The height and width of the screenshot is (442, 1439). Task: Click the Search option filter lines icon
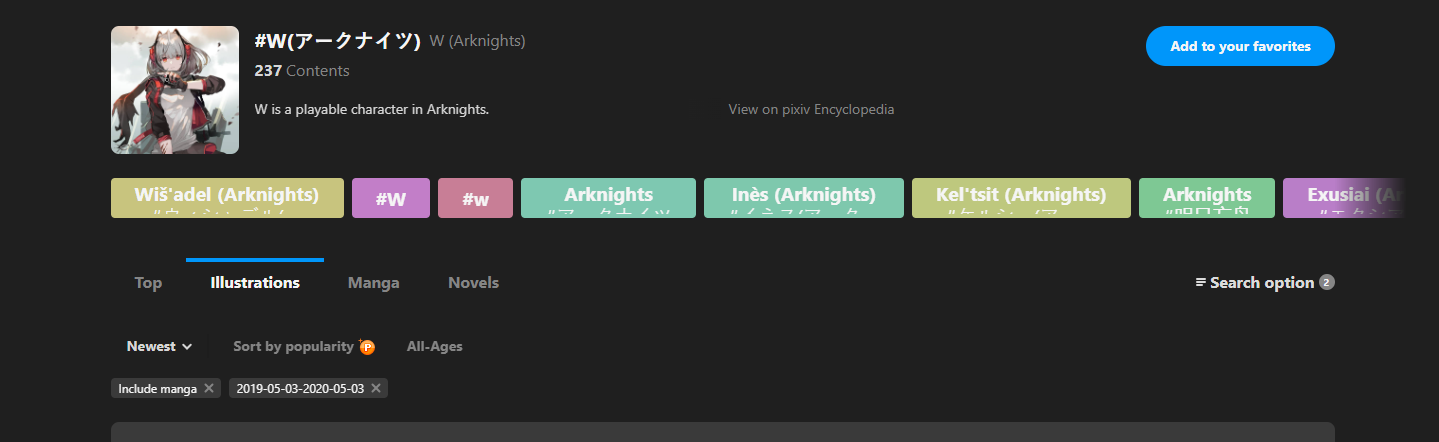coord(1201,283)
